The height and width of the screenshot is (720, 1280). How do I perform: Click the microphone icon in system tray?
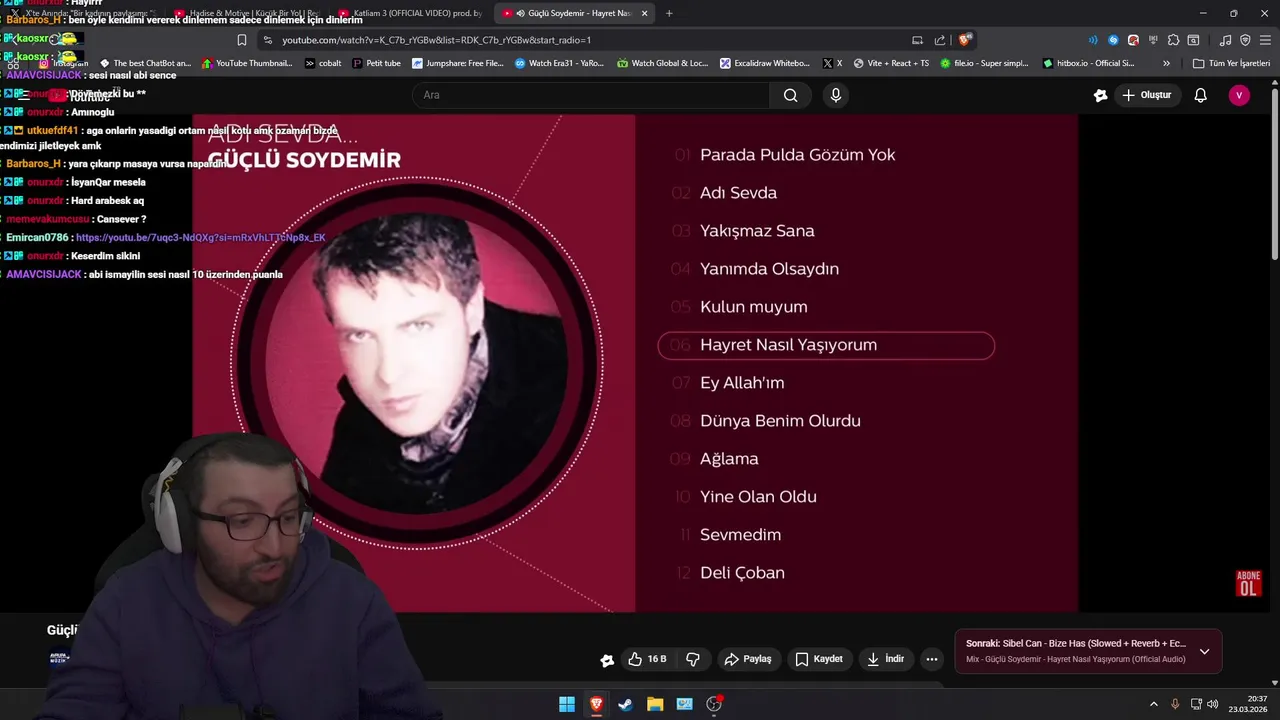click(1175, 704)
